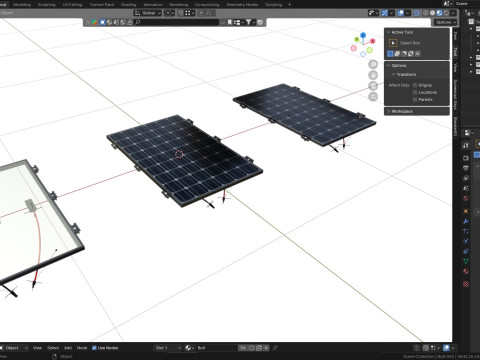Open the funnel filter dropdown
This screenshot has height=360, width=480.
tap(250, 22)
